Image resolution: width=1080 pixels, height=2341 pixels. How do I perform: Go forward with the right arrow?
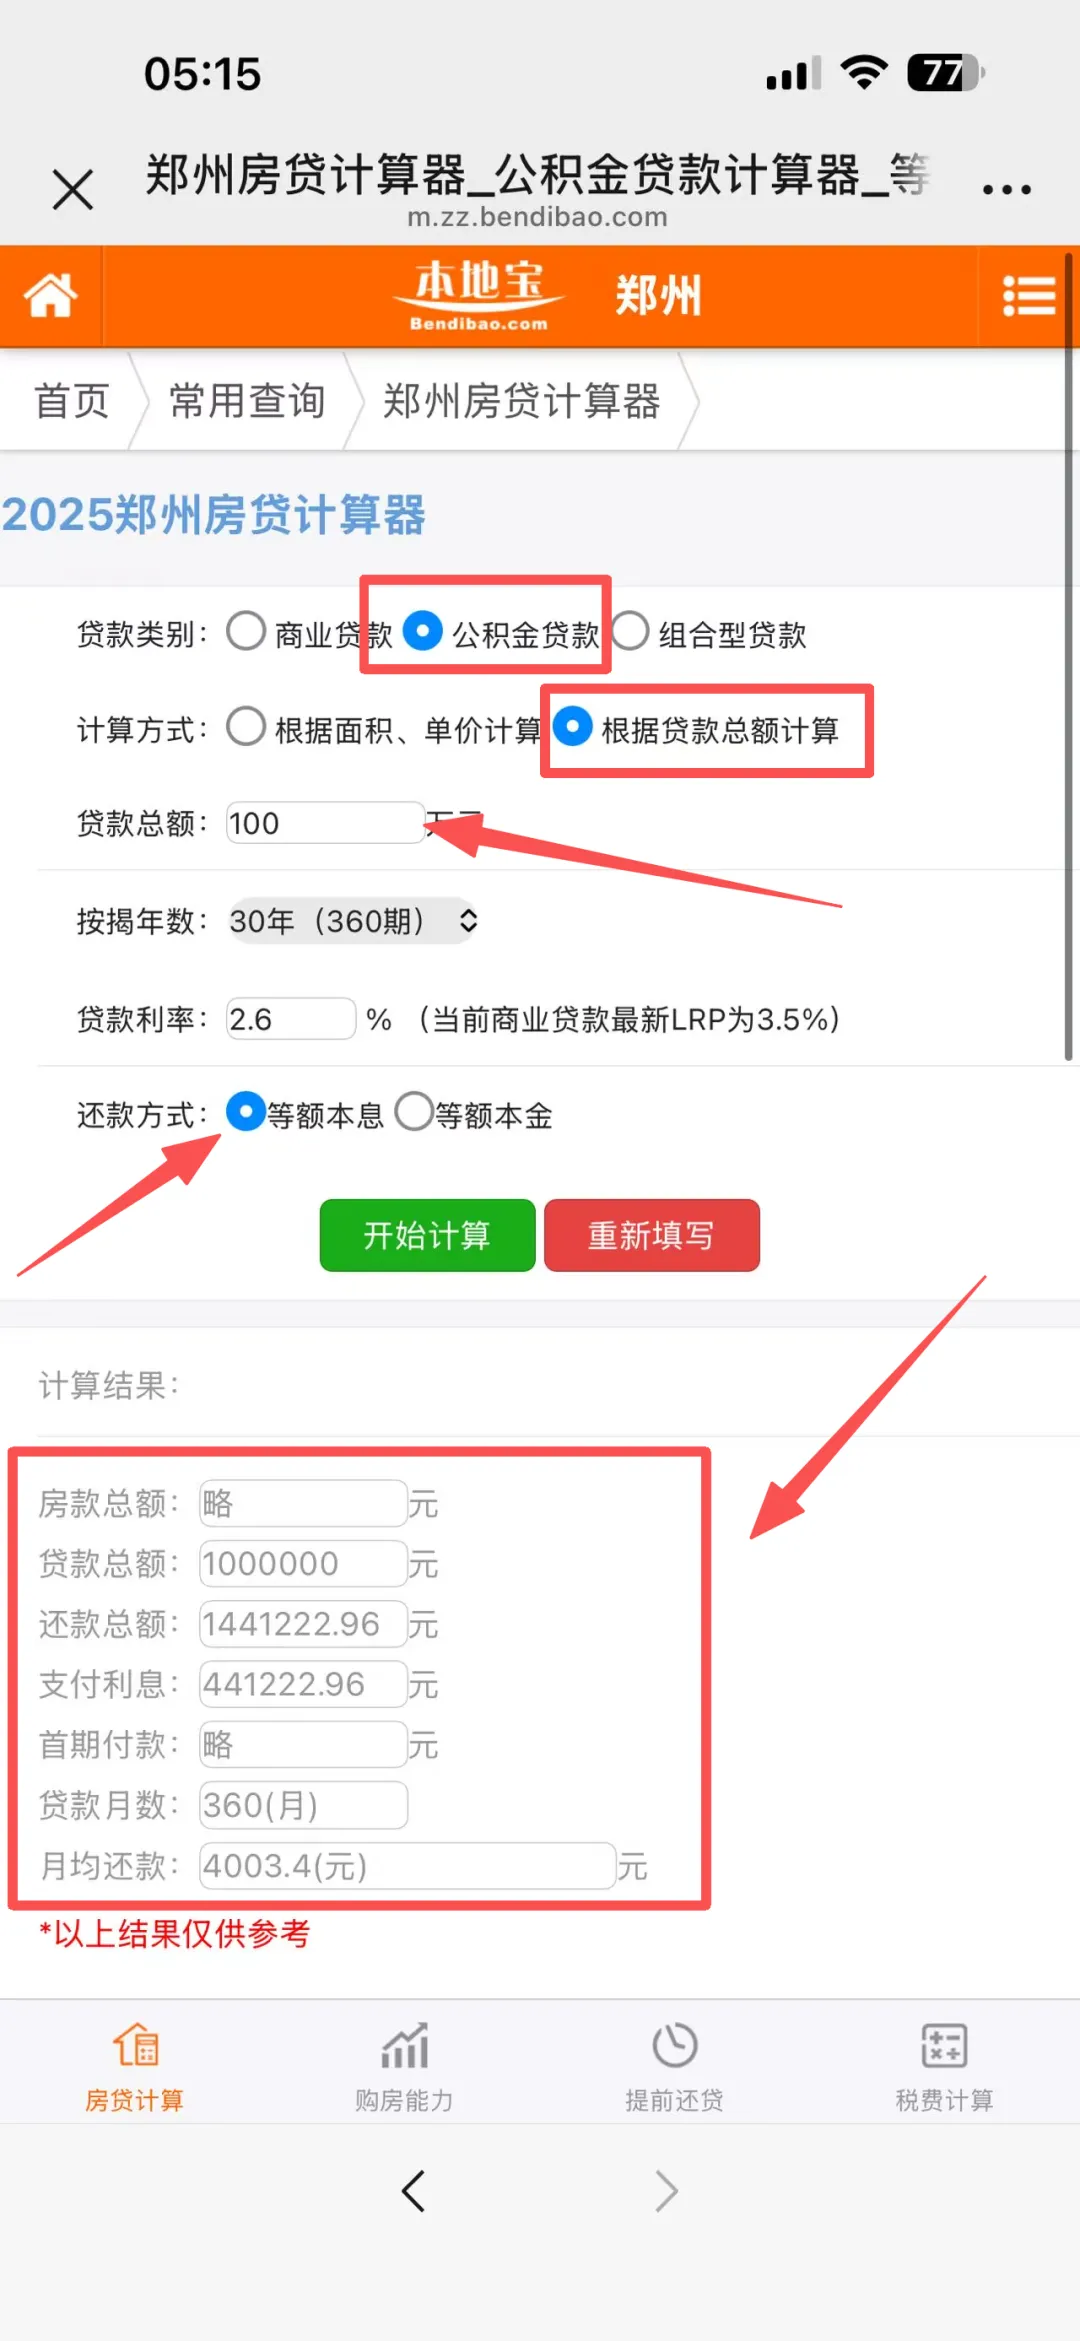point(666,2191)
